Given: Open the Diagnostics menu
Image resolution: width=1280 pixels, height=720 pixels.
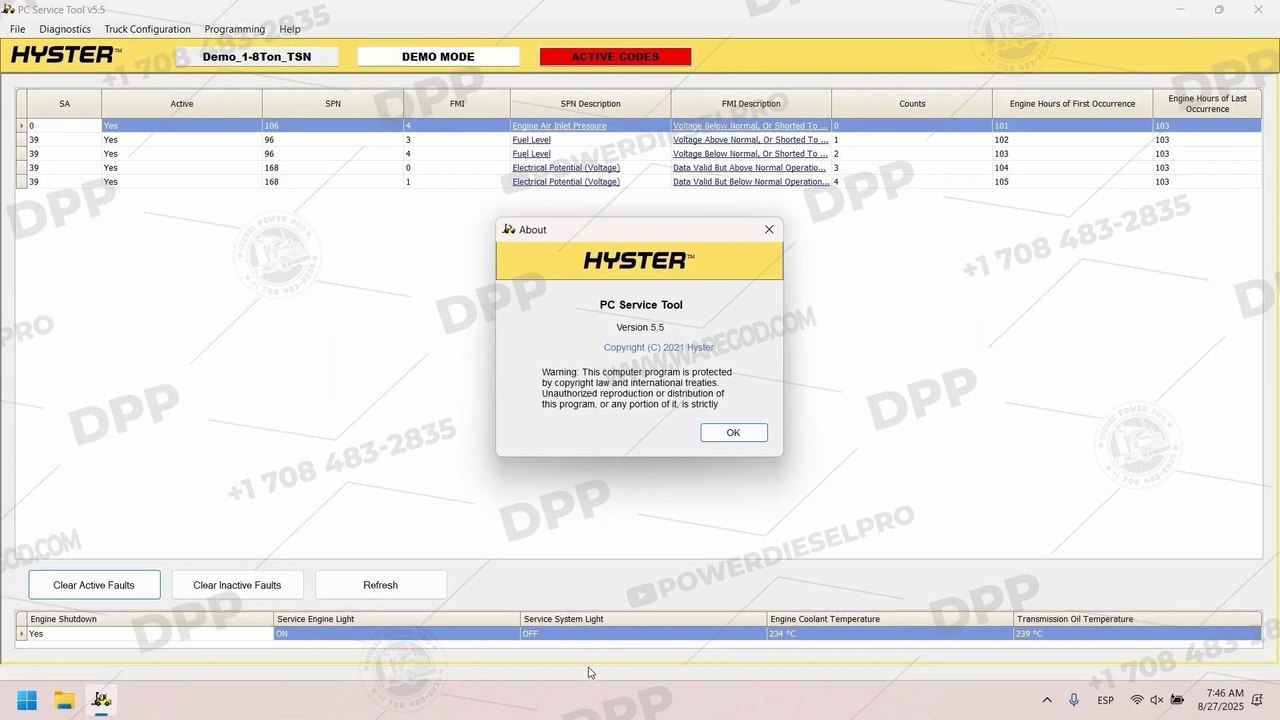Looking at the screenshot, I should (65, 29).
